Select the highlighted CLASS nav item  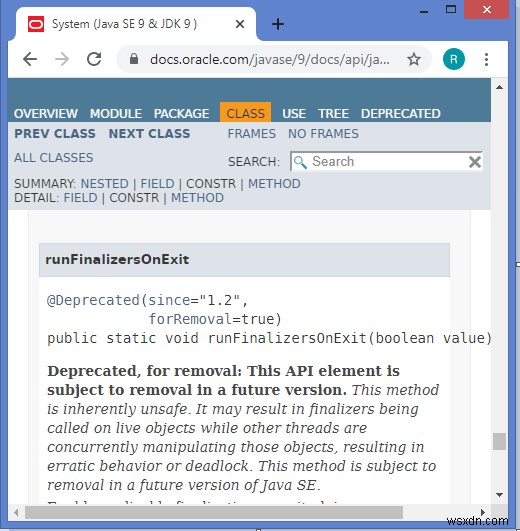click(x=245, y=113)
